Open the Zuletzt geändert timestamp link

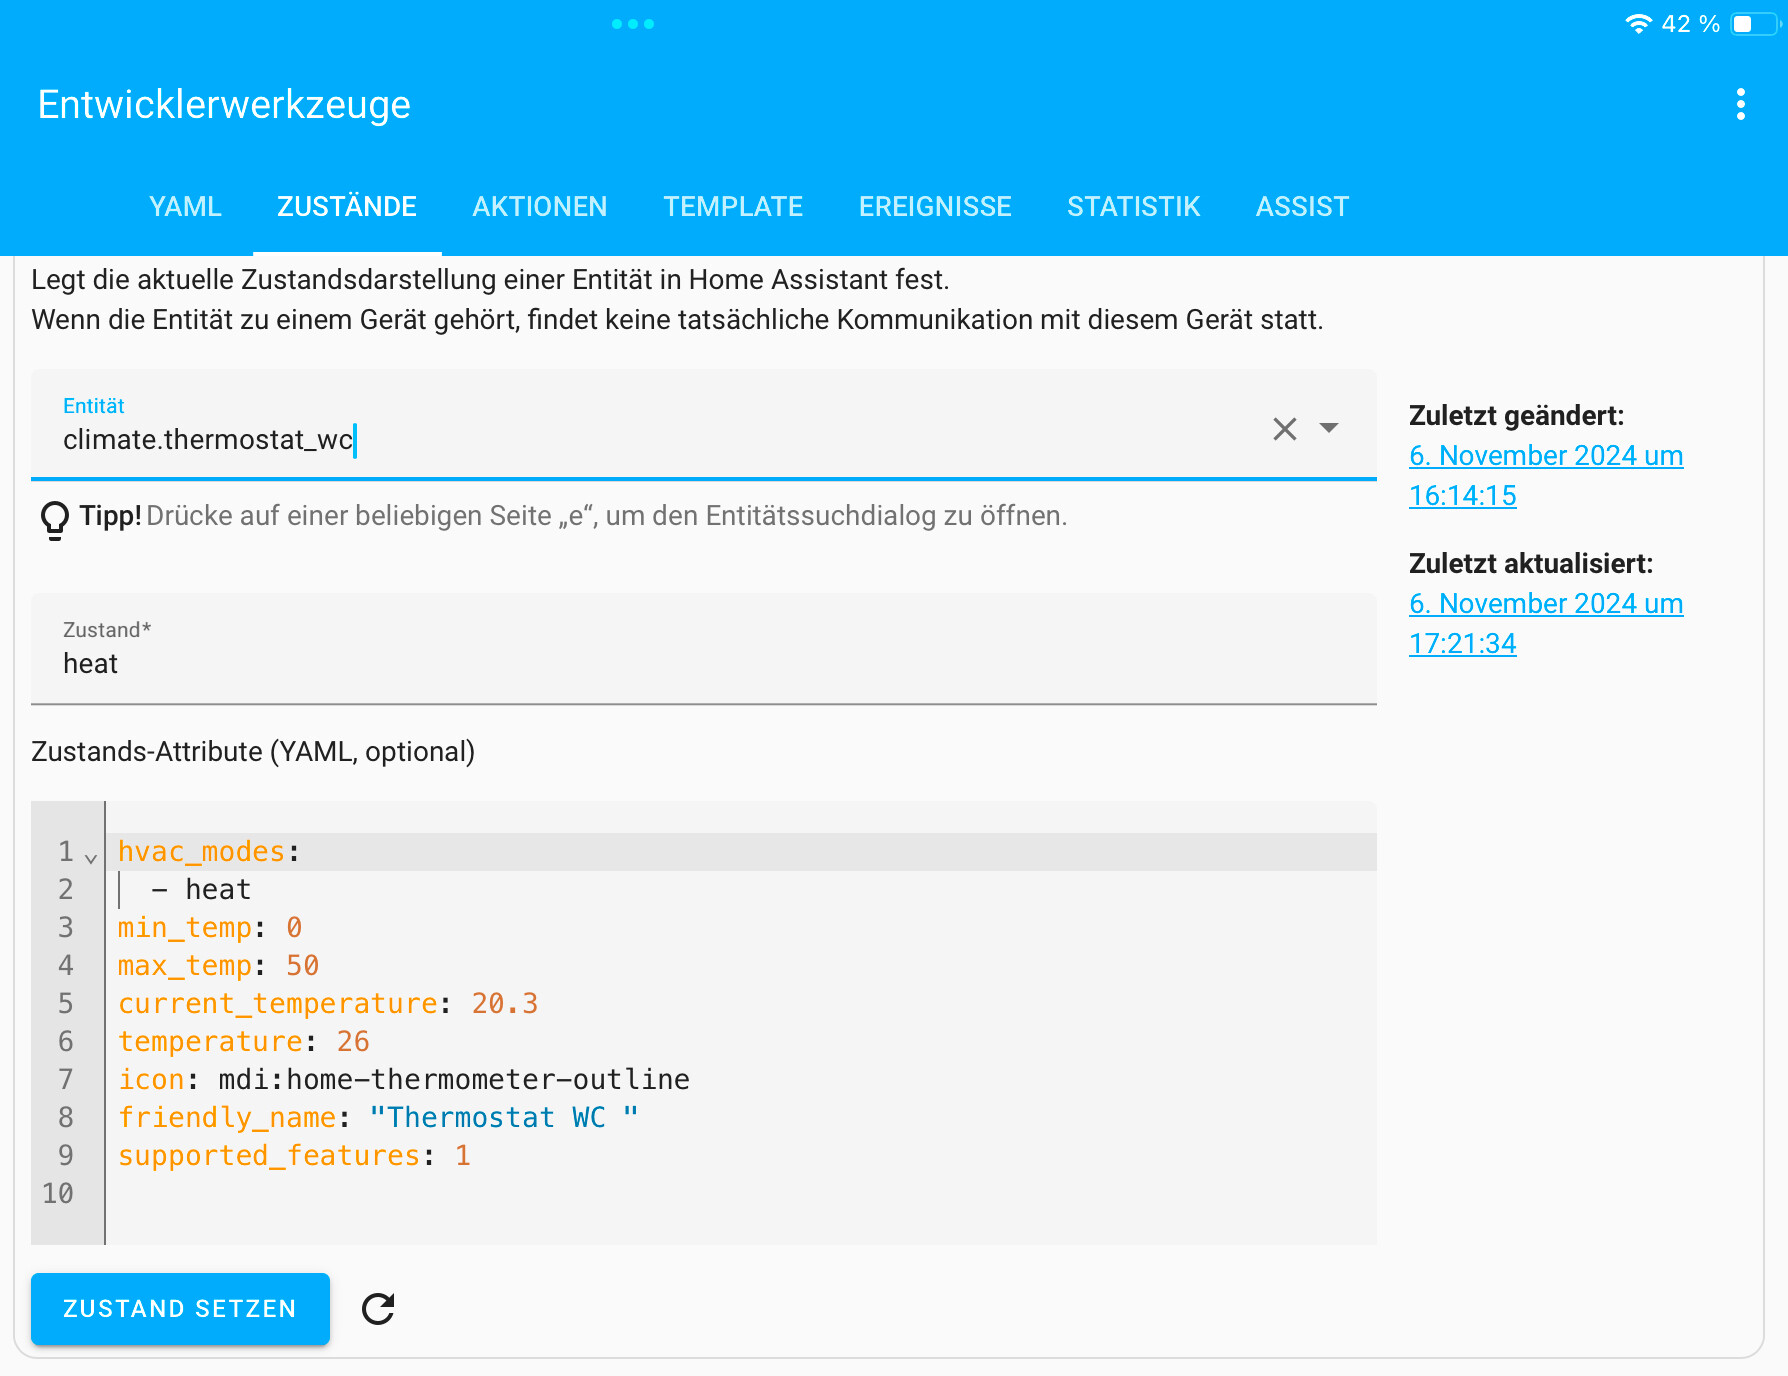coord(1545,475)
